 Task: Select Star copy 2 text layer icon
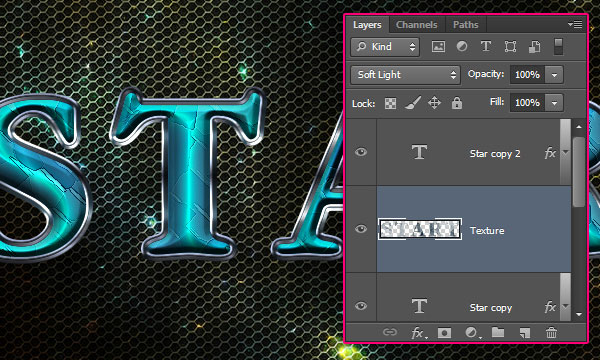click(419, 152)
